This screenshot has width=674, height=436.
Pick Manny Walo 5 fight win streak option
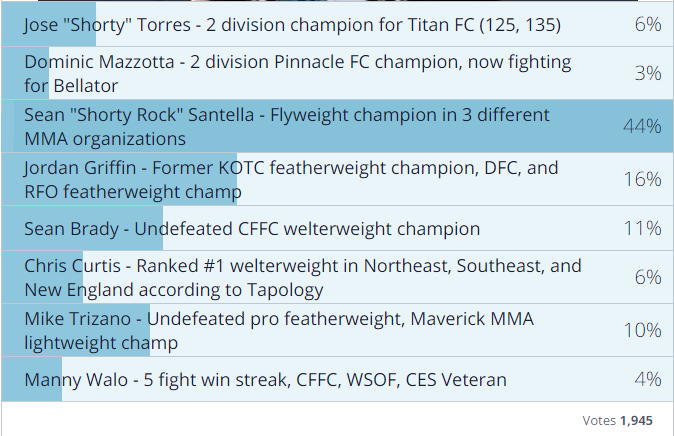pyautogui.click(x=337, y=379)
